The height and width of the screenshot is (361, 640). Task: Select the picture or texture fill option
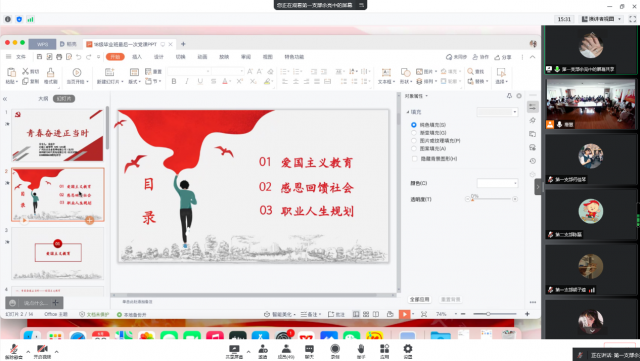tap(414, 140)
